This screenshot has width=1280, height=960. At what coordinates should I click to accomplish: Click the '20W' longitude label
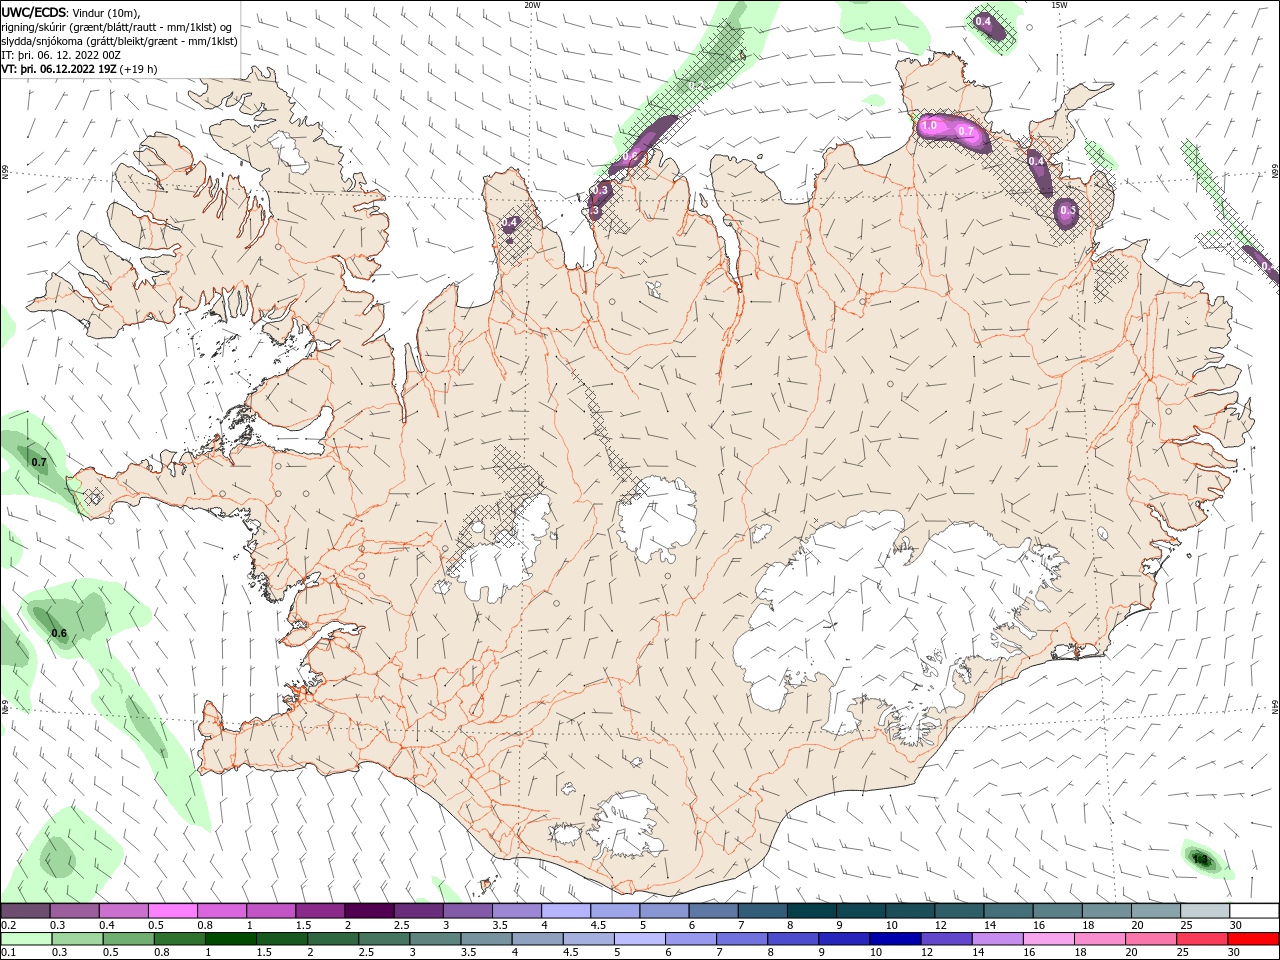click(x=532, y=5)
